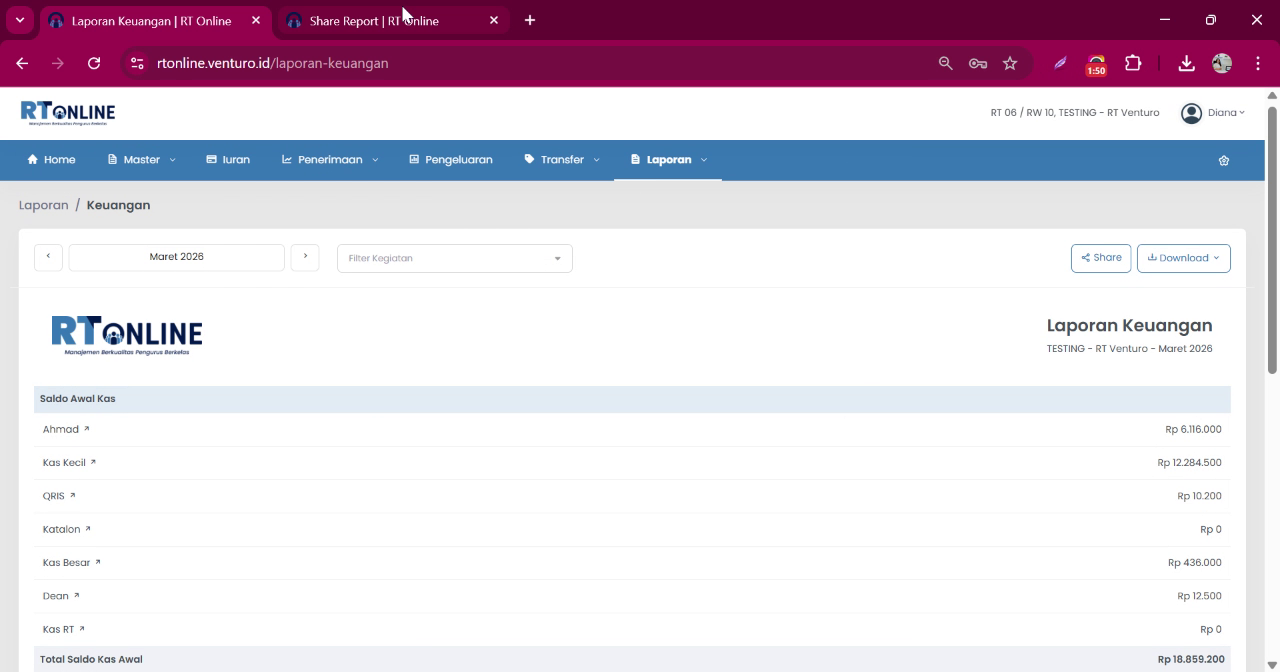The width and height of the screenshot is (1280, 672).
Task: Click the browser back arrow
Action: (22, 63)
